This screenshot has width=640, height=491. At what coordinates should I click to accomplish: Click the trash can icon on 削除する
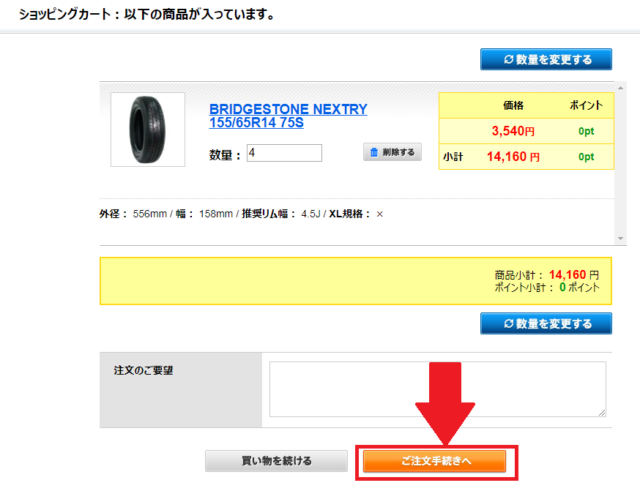(374, 152)
